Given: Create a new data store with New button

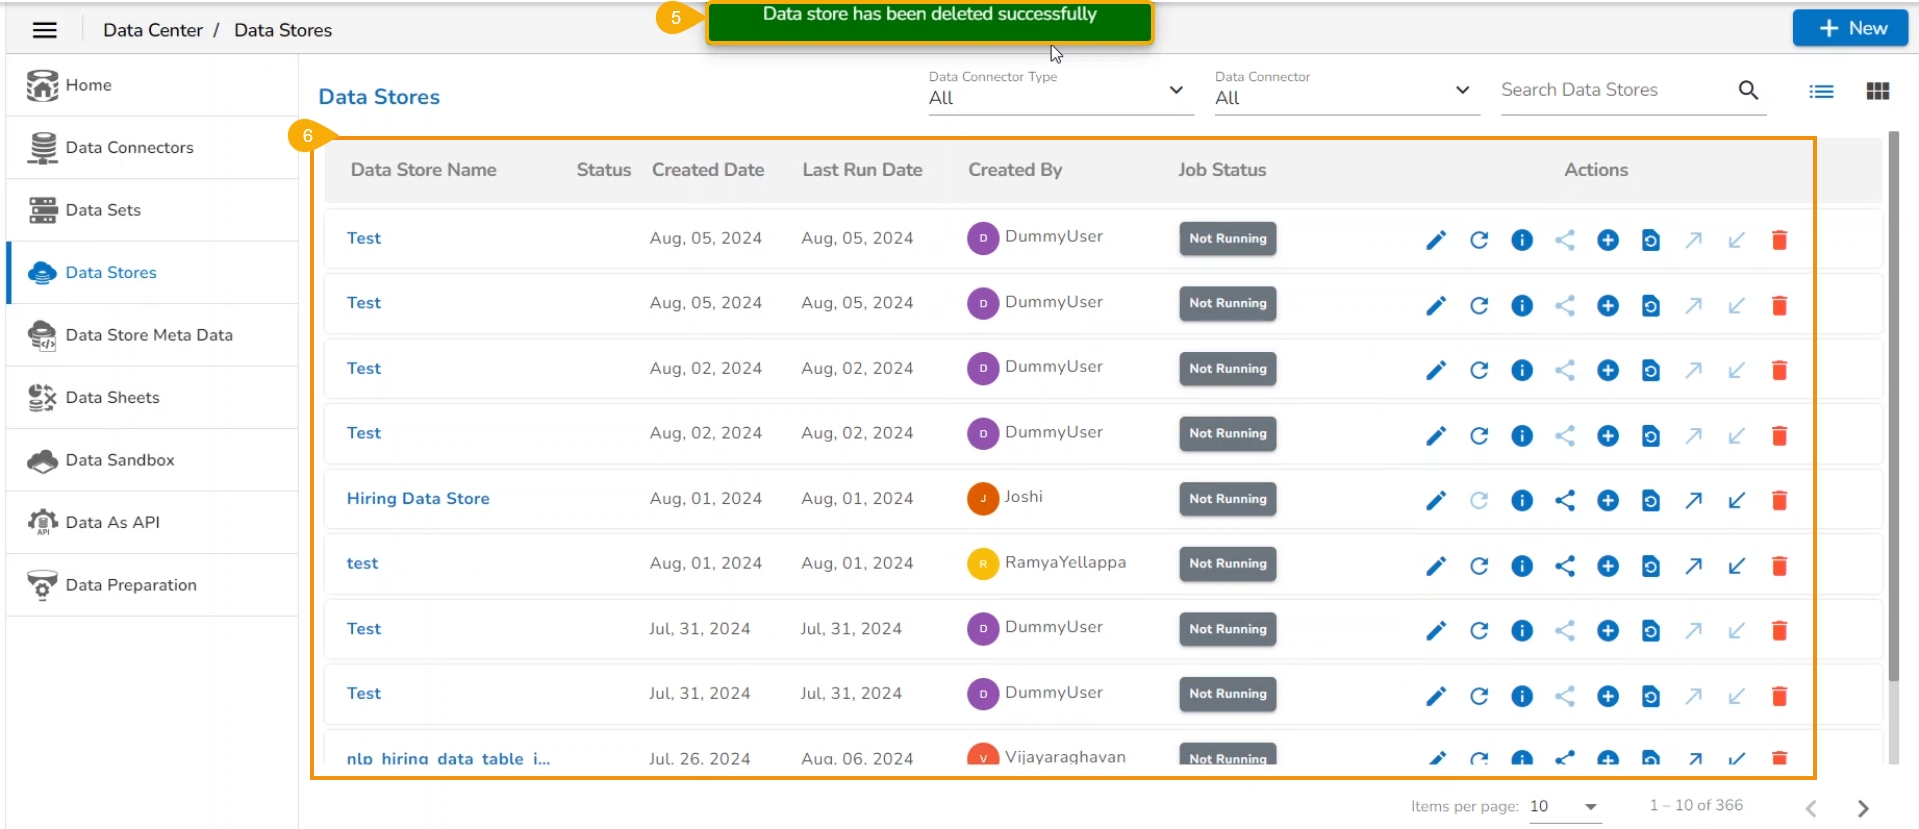Looking at the screenshot, I should 1849,28.
